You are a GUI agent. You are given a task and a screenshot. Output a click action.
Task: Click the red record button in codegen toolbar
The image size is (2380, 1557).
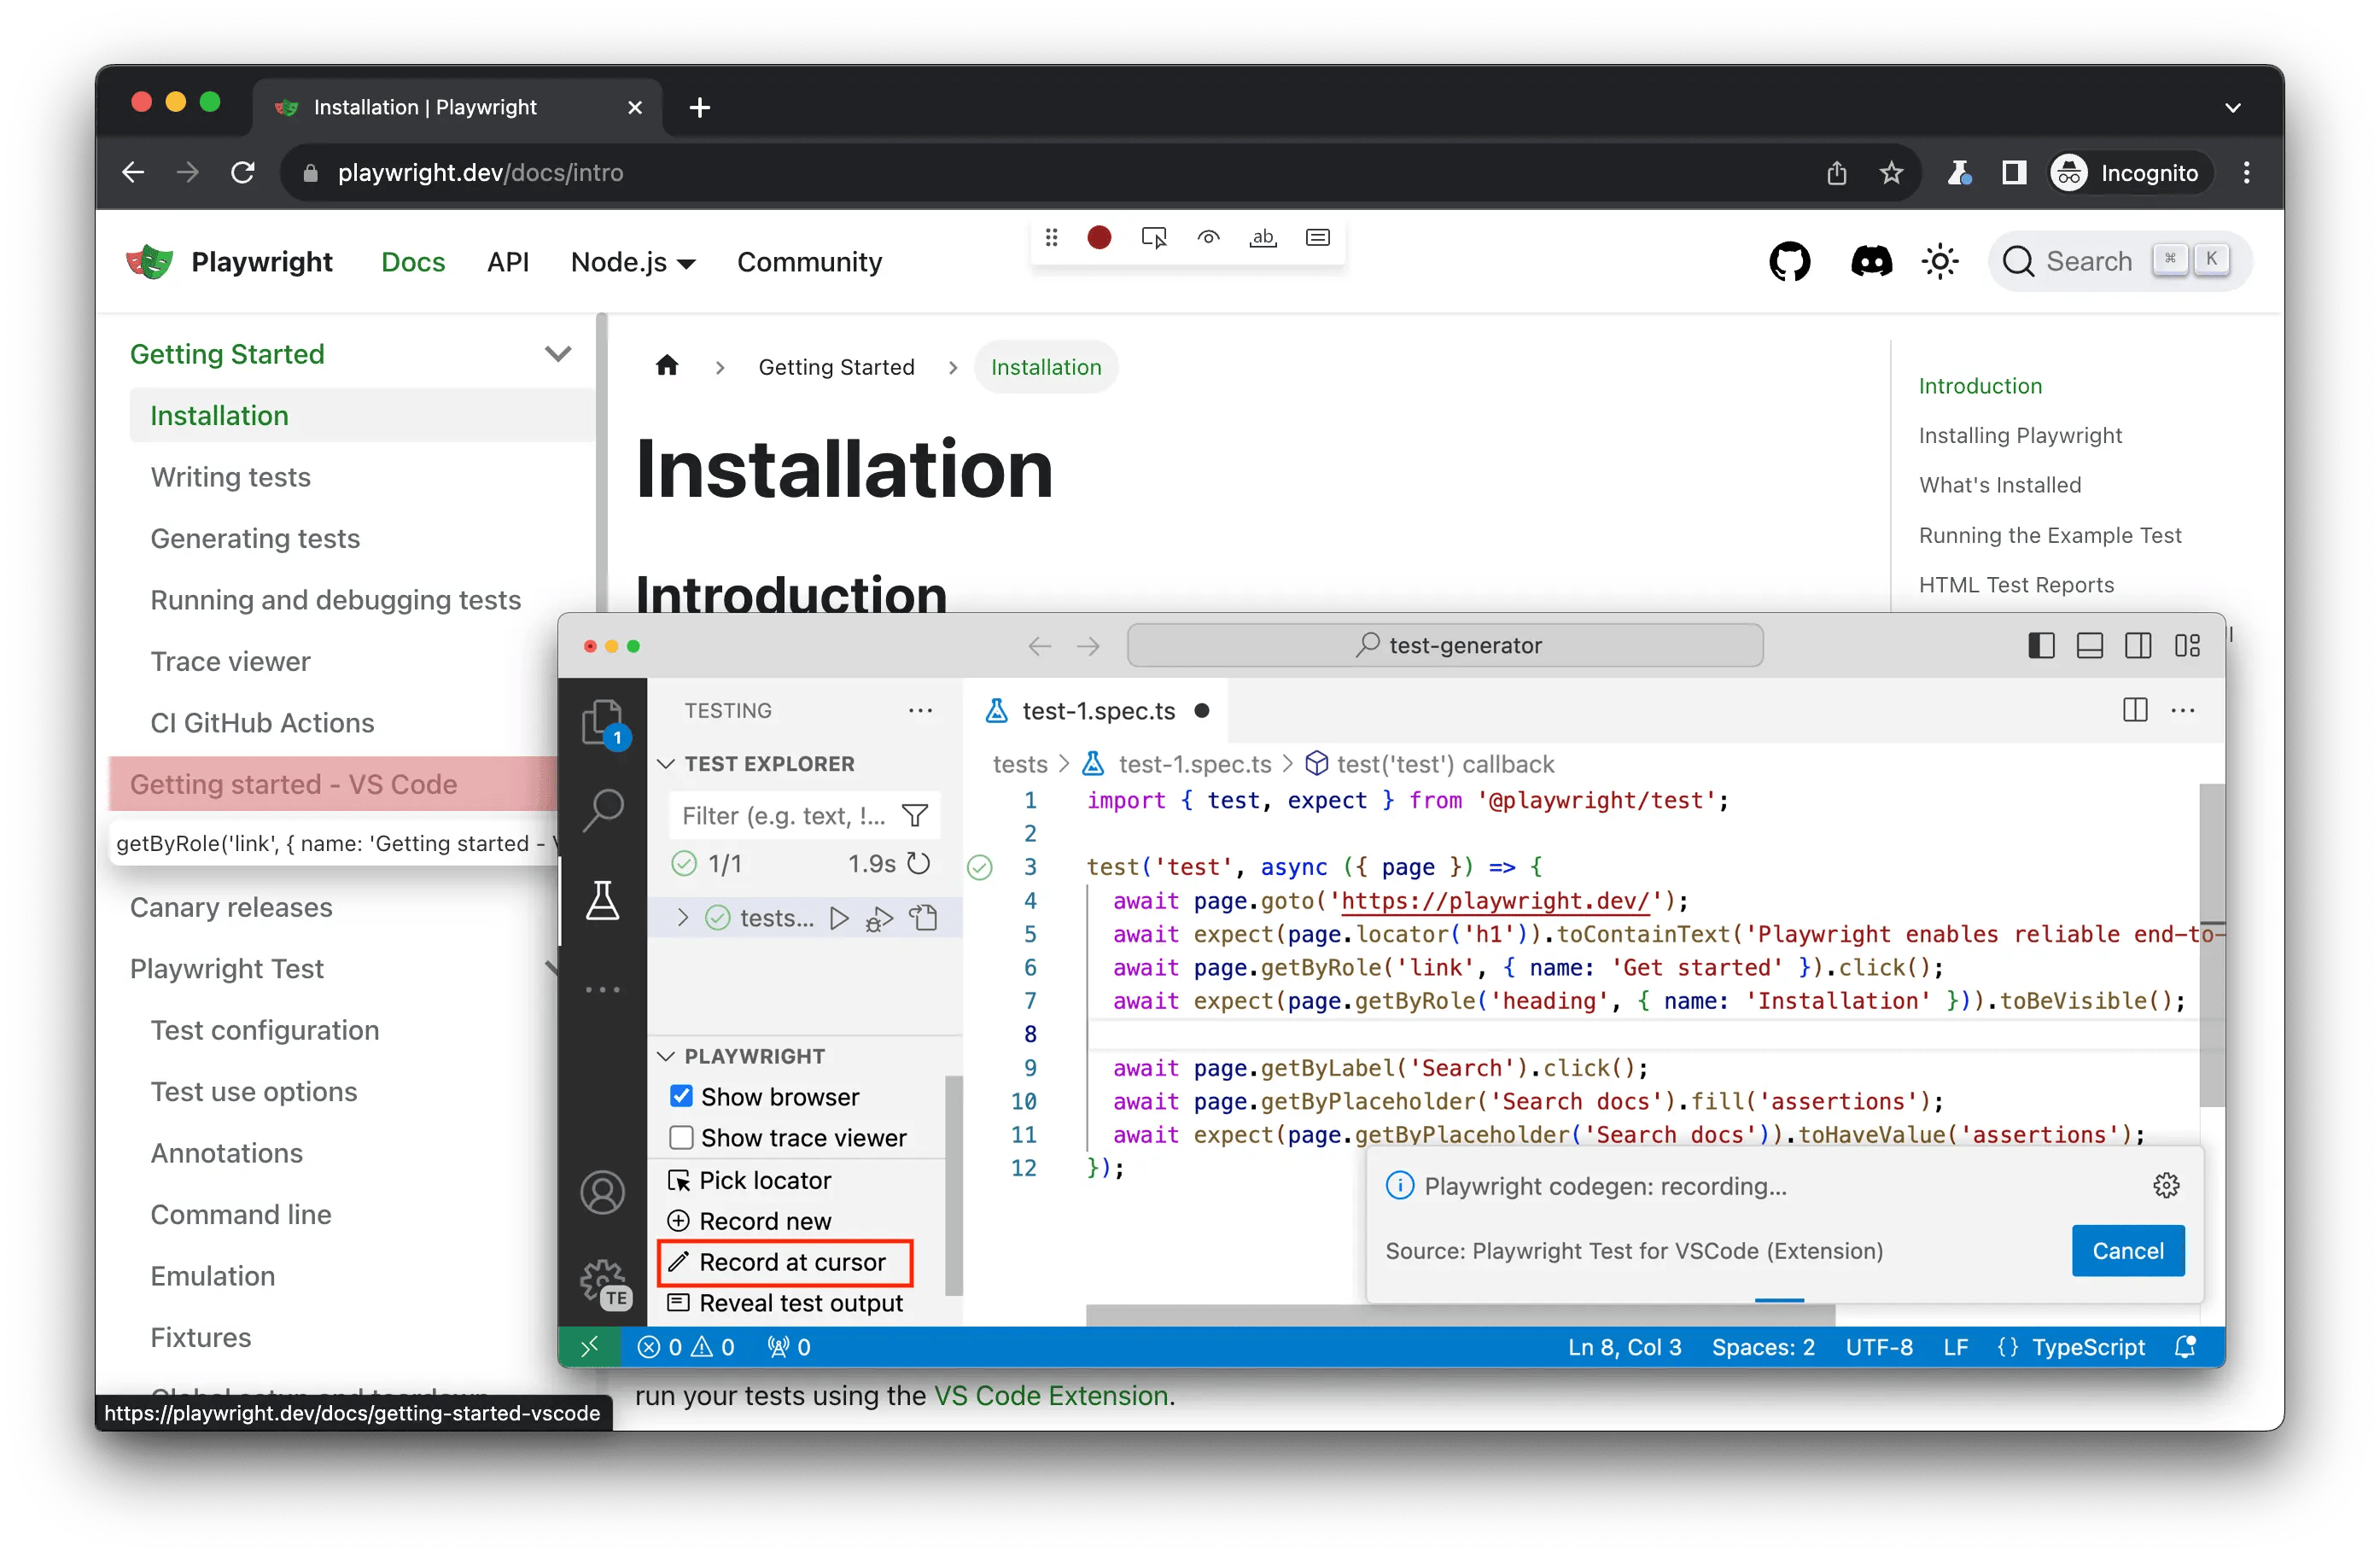coord(1099,237)
